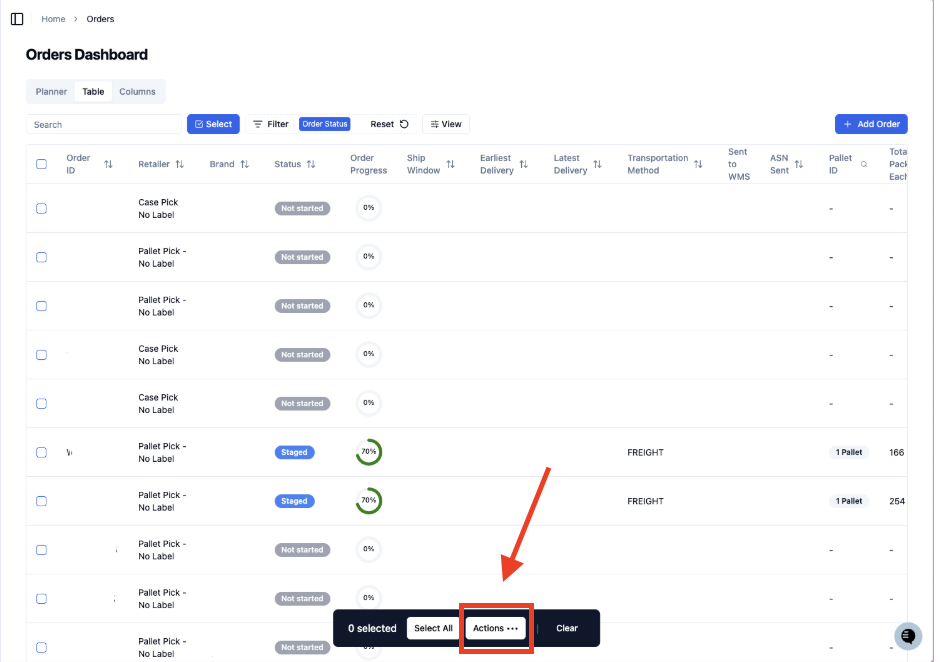Click the 1 Pallet badge in 254 row

(x=849, y=501)
